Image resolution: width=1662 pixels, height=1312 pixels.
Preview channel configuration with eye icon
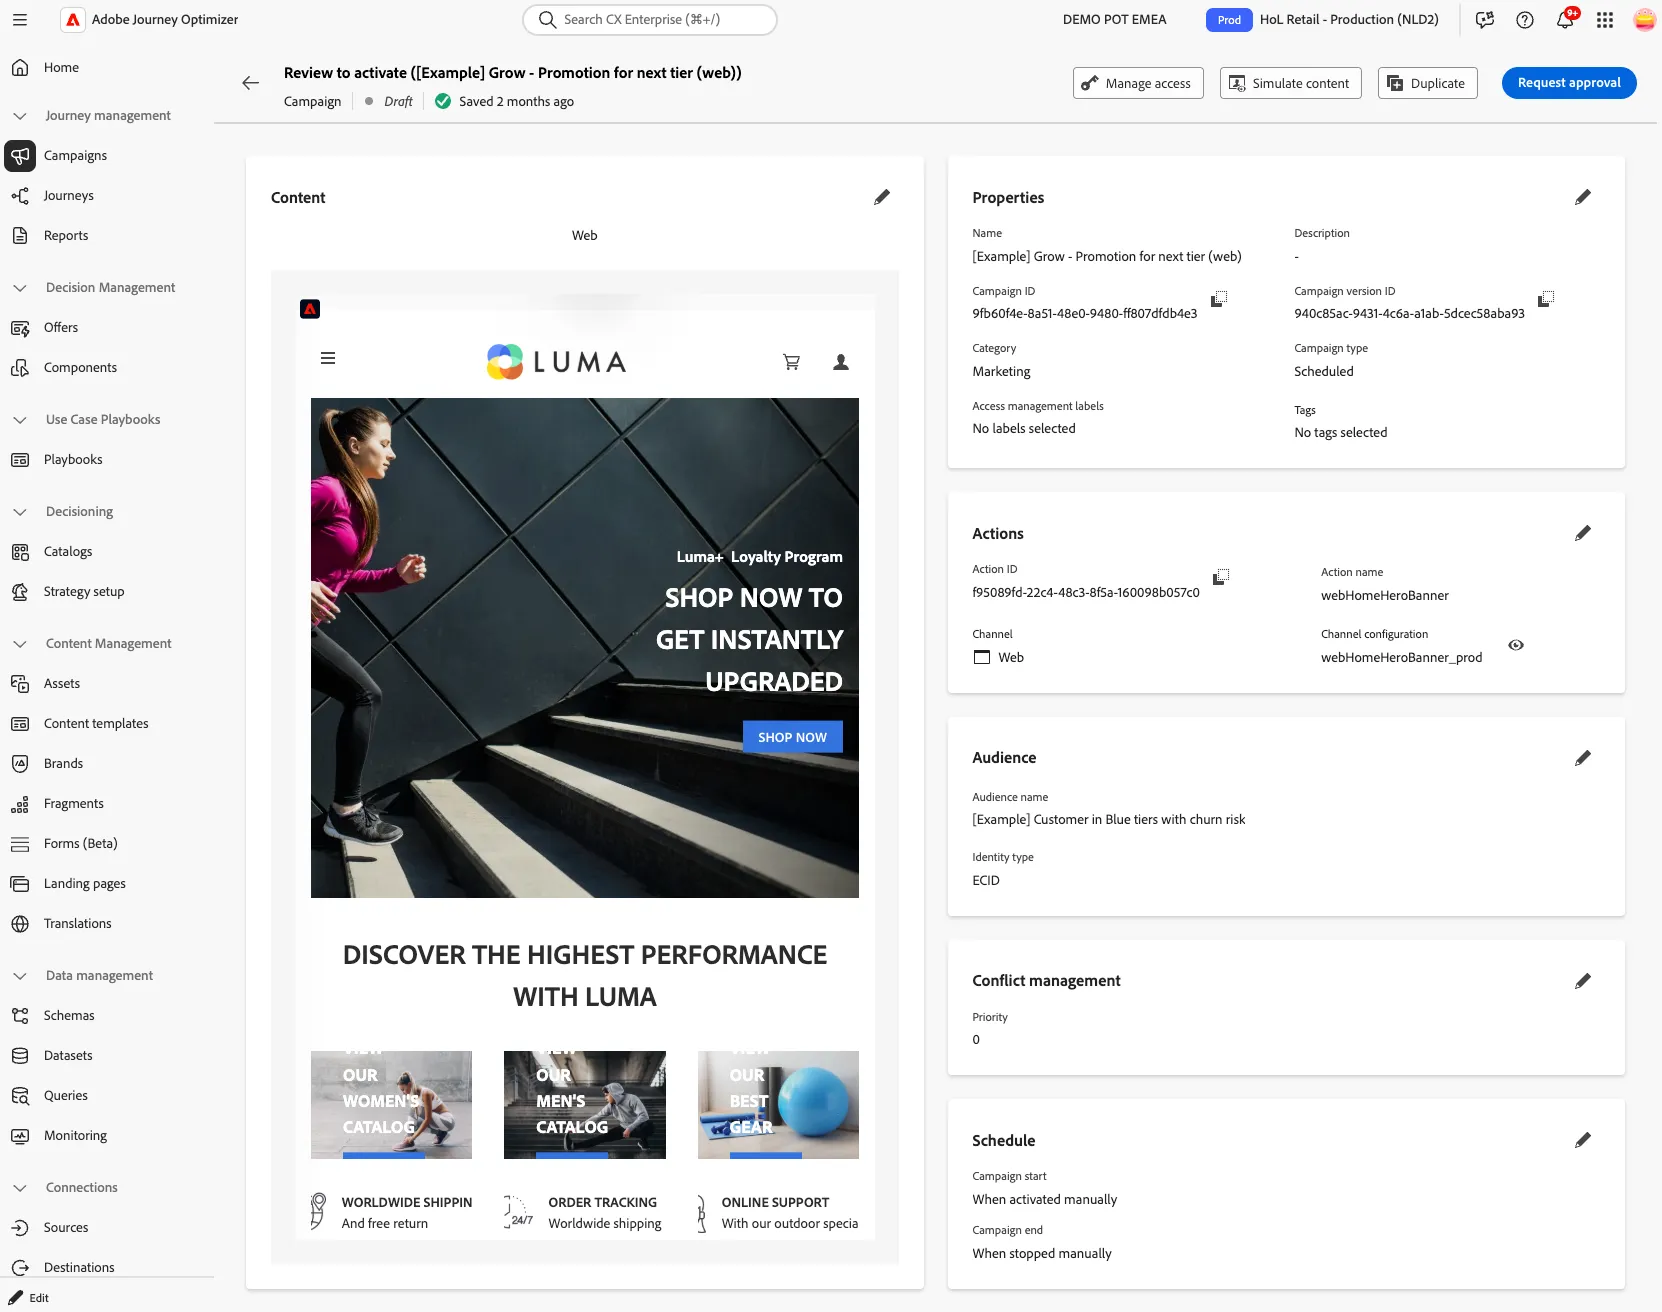[x=1516, y=645]
